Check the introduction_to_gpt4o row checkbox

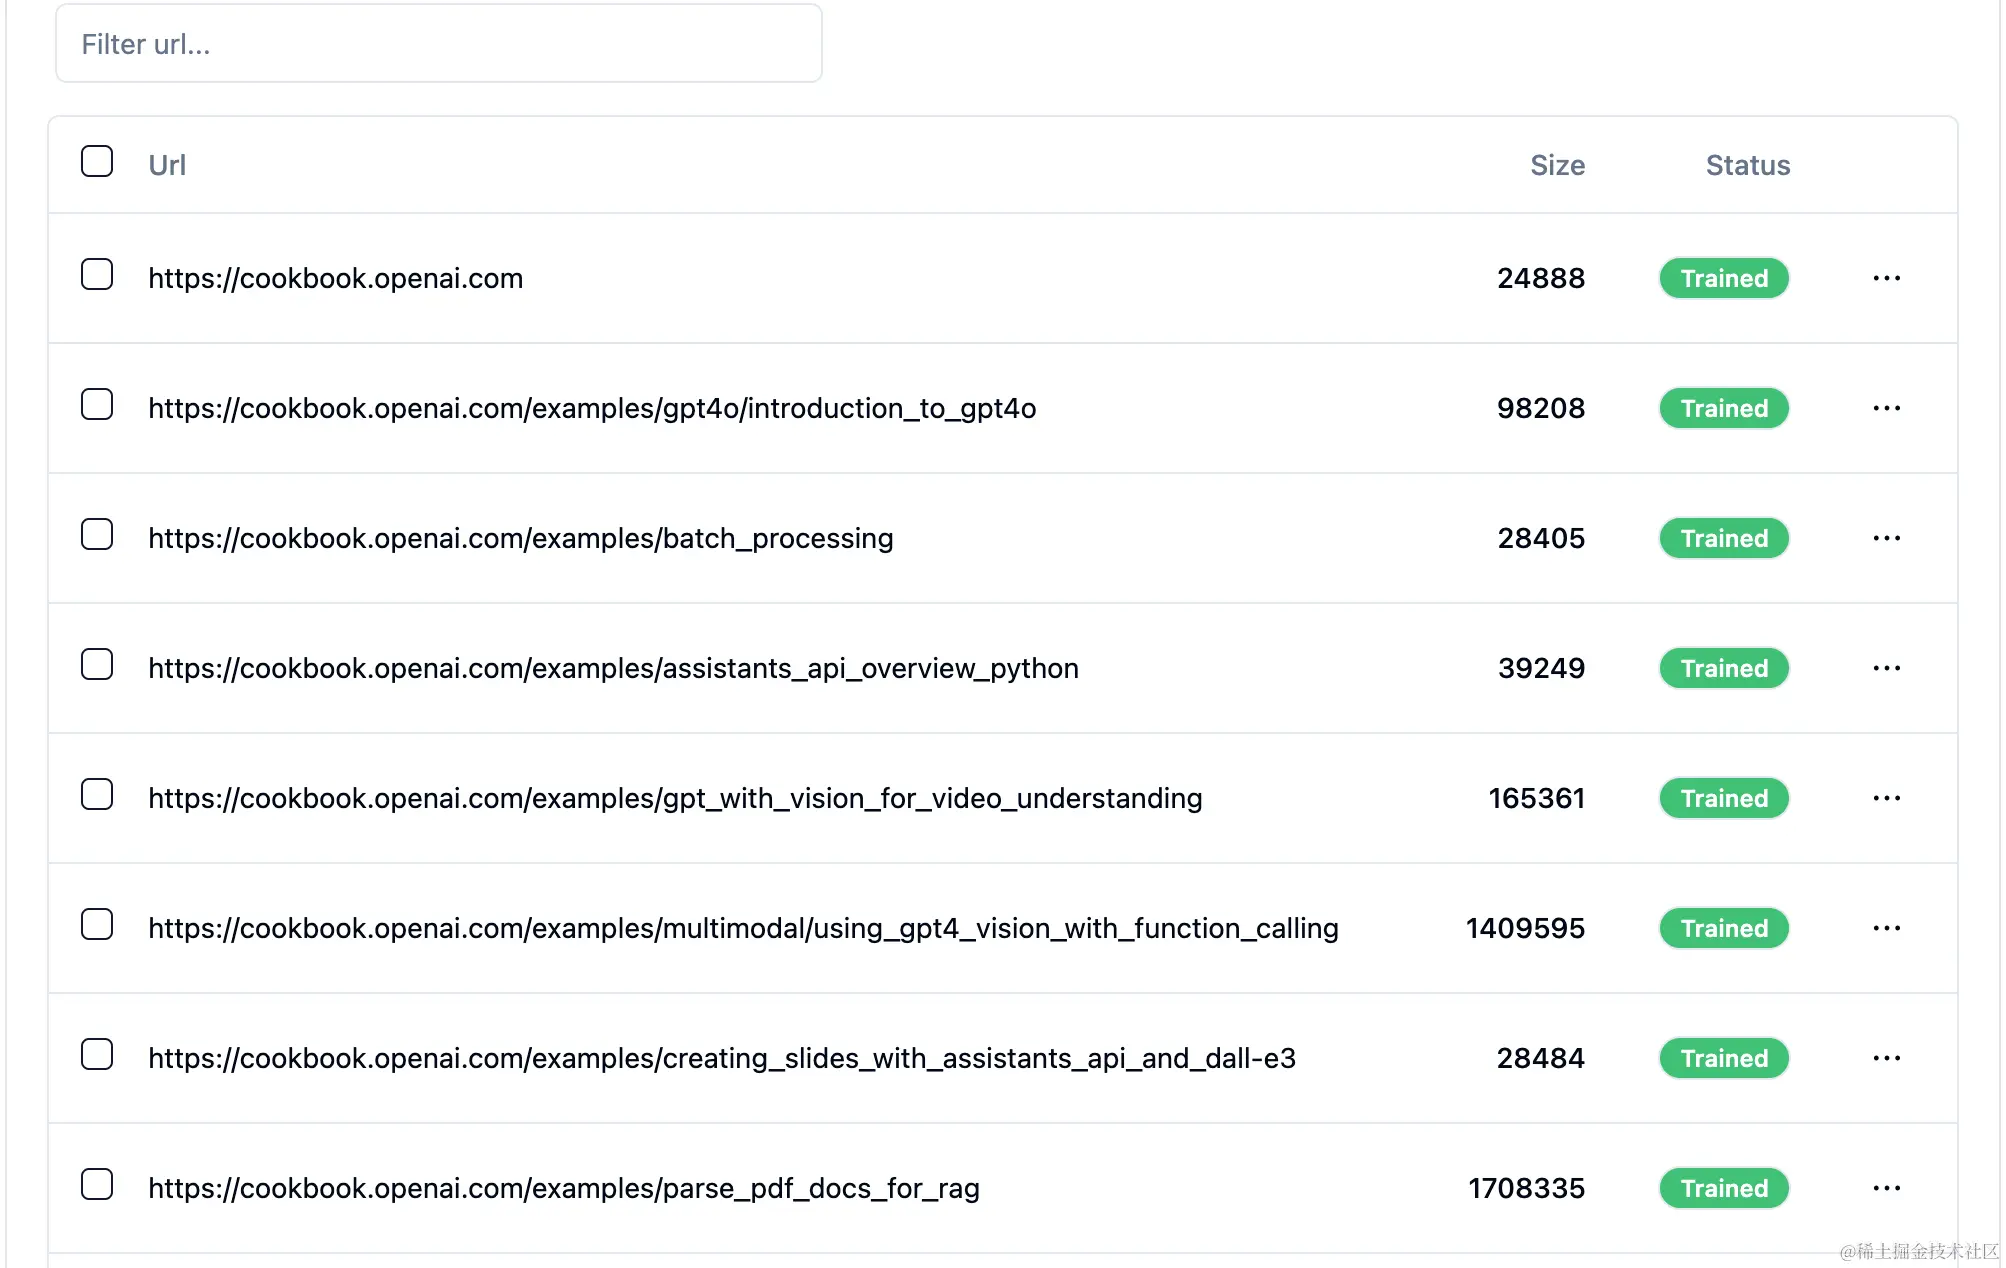click(97, 404)
